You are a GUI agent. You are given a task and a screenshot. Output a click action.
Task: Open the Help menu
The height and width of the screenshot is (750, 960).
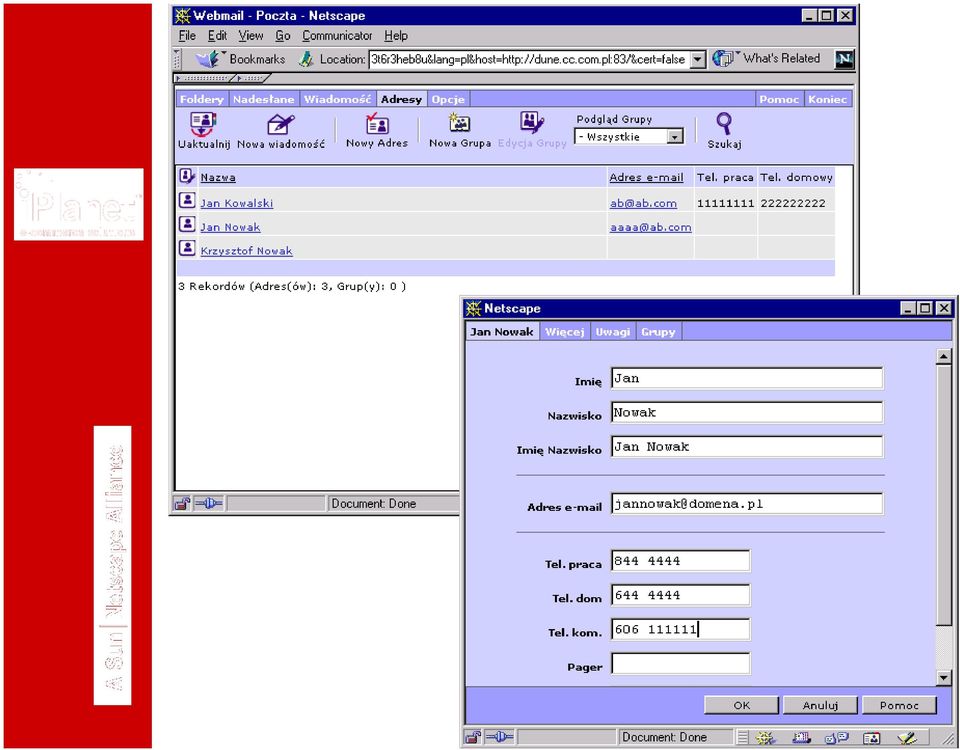396,36
